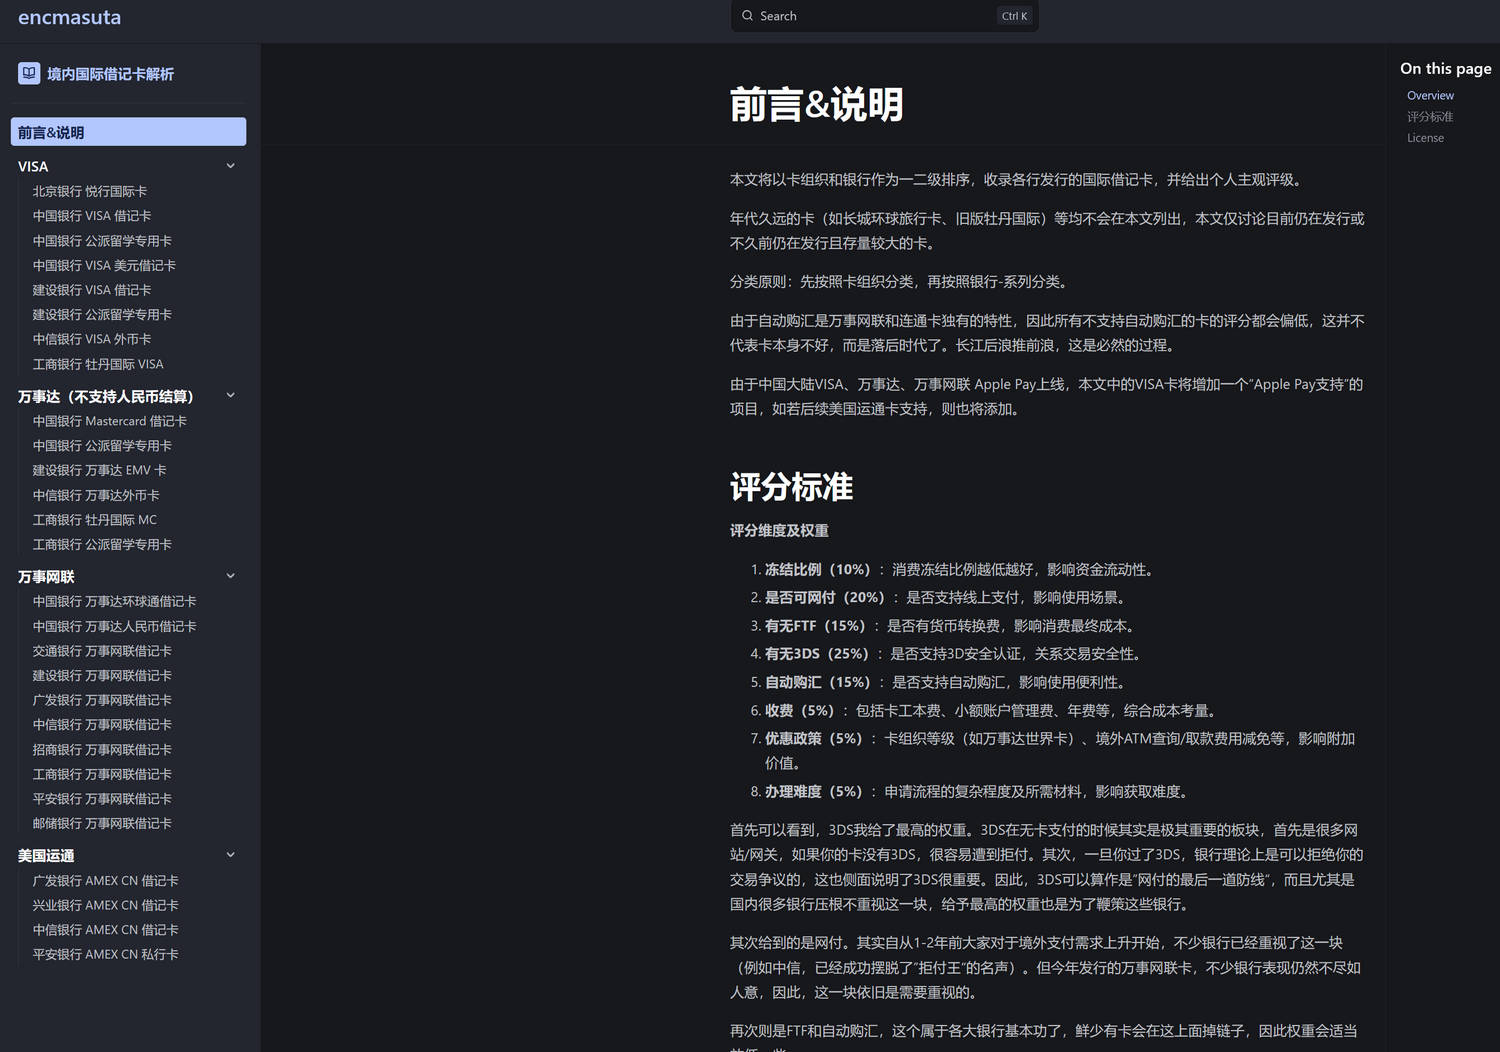
Task: Select 前言&说明 in the sidebar
Action: pos(128,132)
